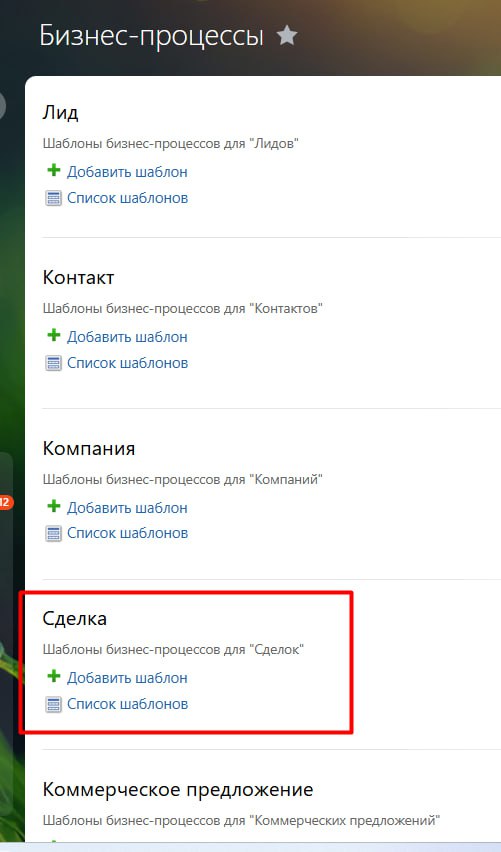Open Список шаблонов under Контакт
The image size is (501, 852).
127,363
